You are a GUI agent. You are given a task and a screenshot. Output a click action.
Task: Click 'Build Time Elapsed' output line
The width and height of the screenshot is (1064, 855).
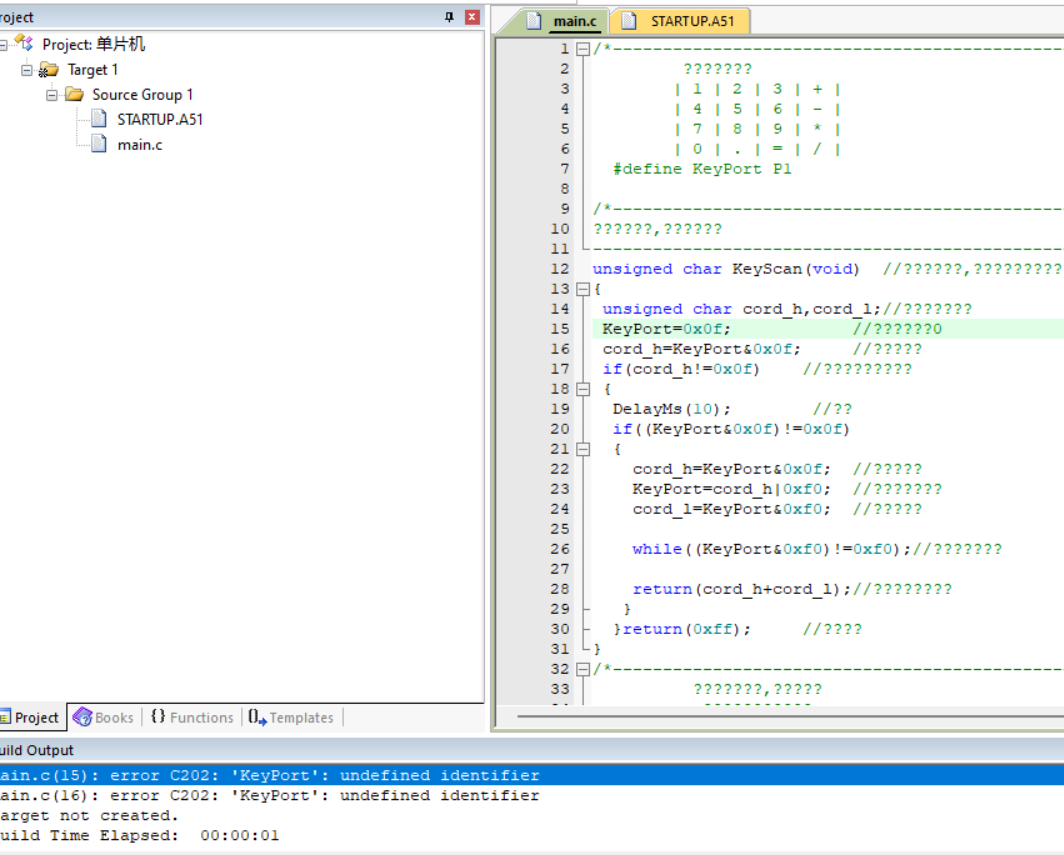[x=139, y=835]
